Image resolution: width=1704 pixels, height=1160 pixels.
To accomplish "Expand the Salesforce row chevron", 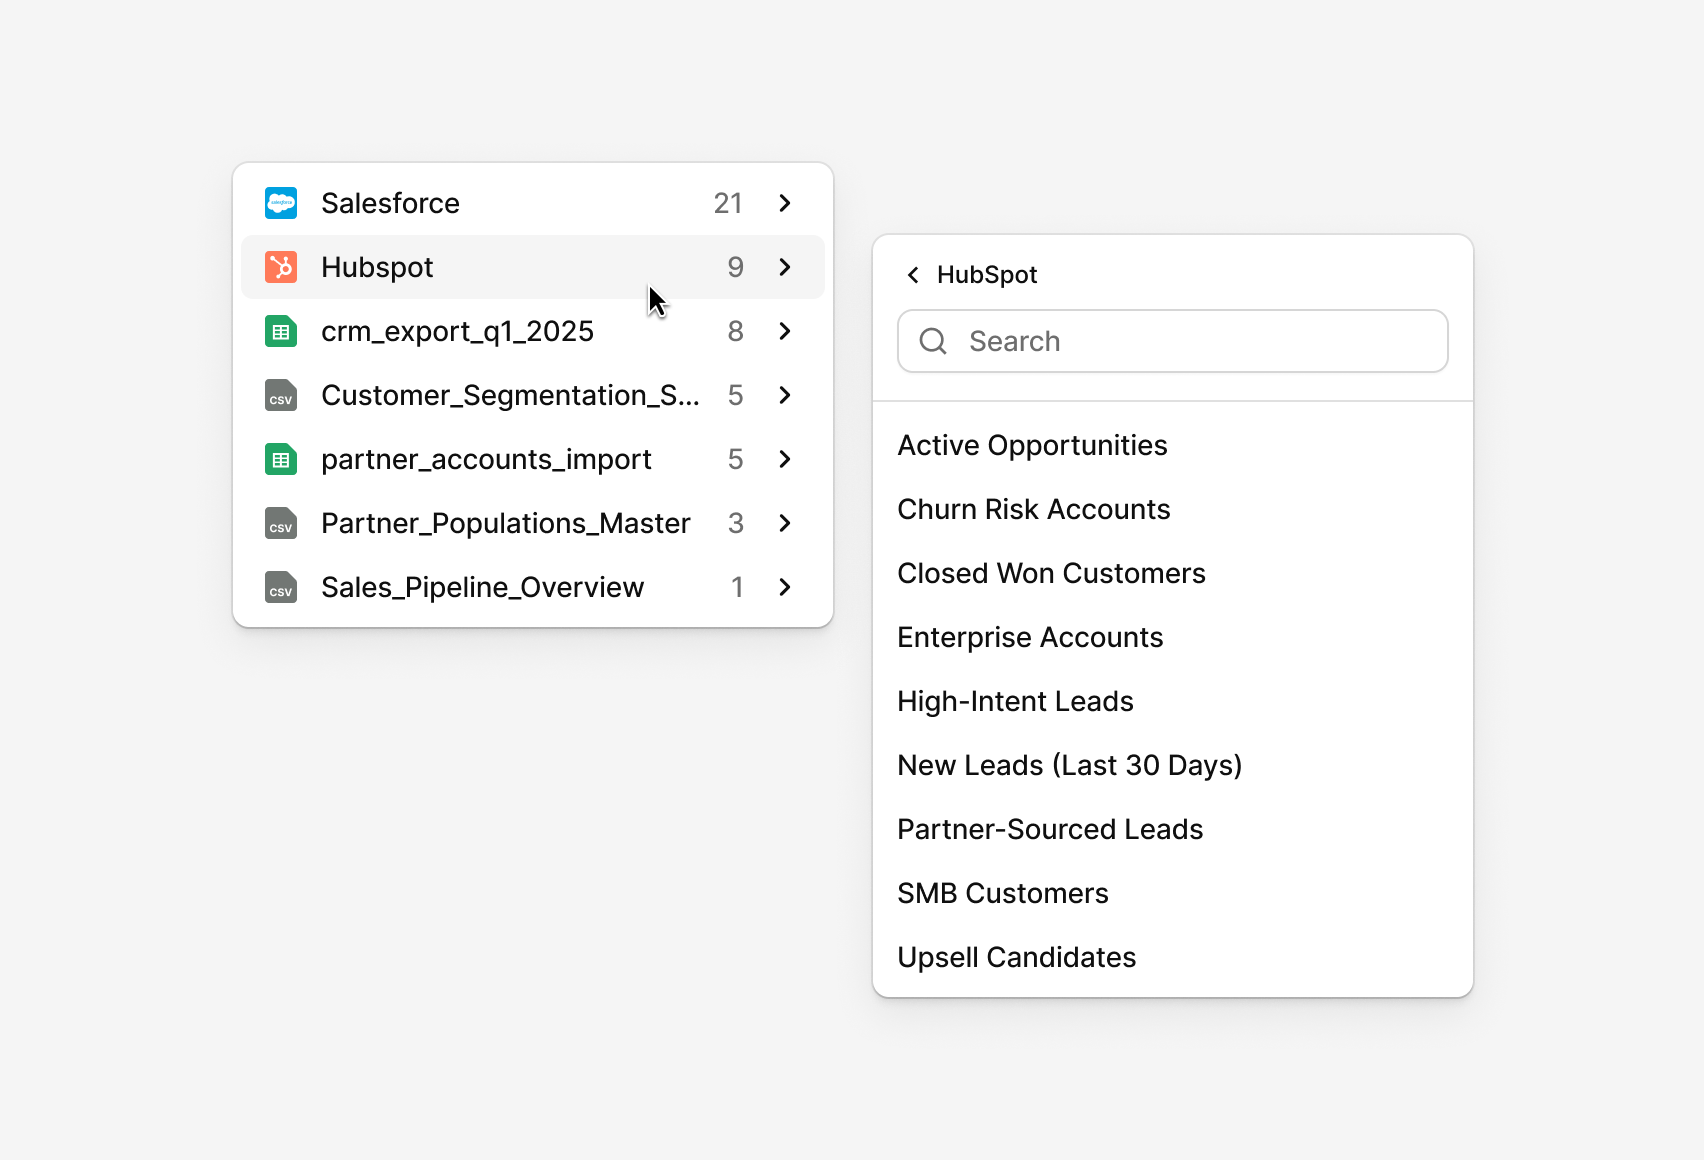I will click(785, 203).
